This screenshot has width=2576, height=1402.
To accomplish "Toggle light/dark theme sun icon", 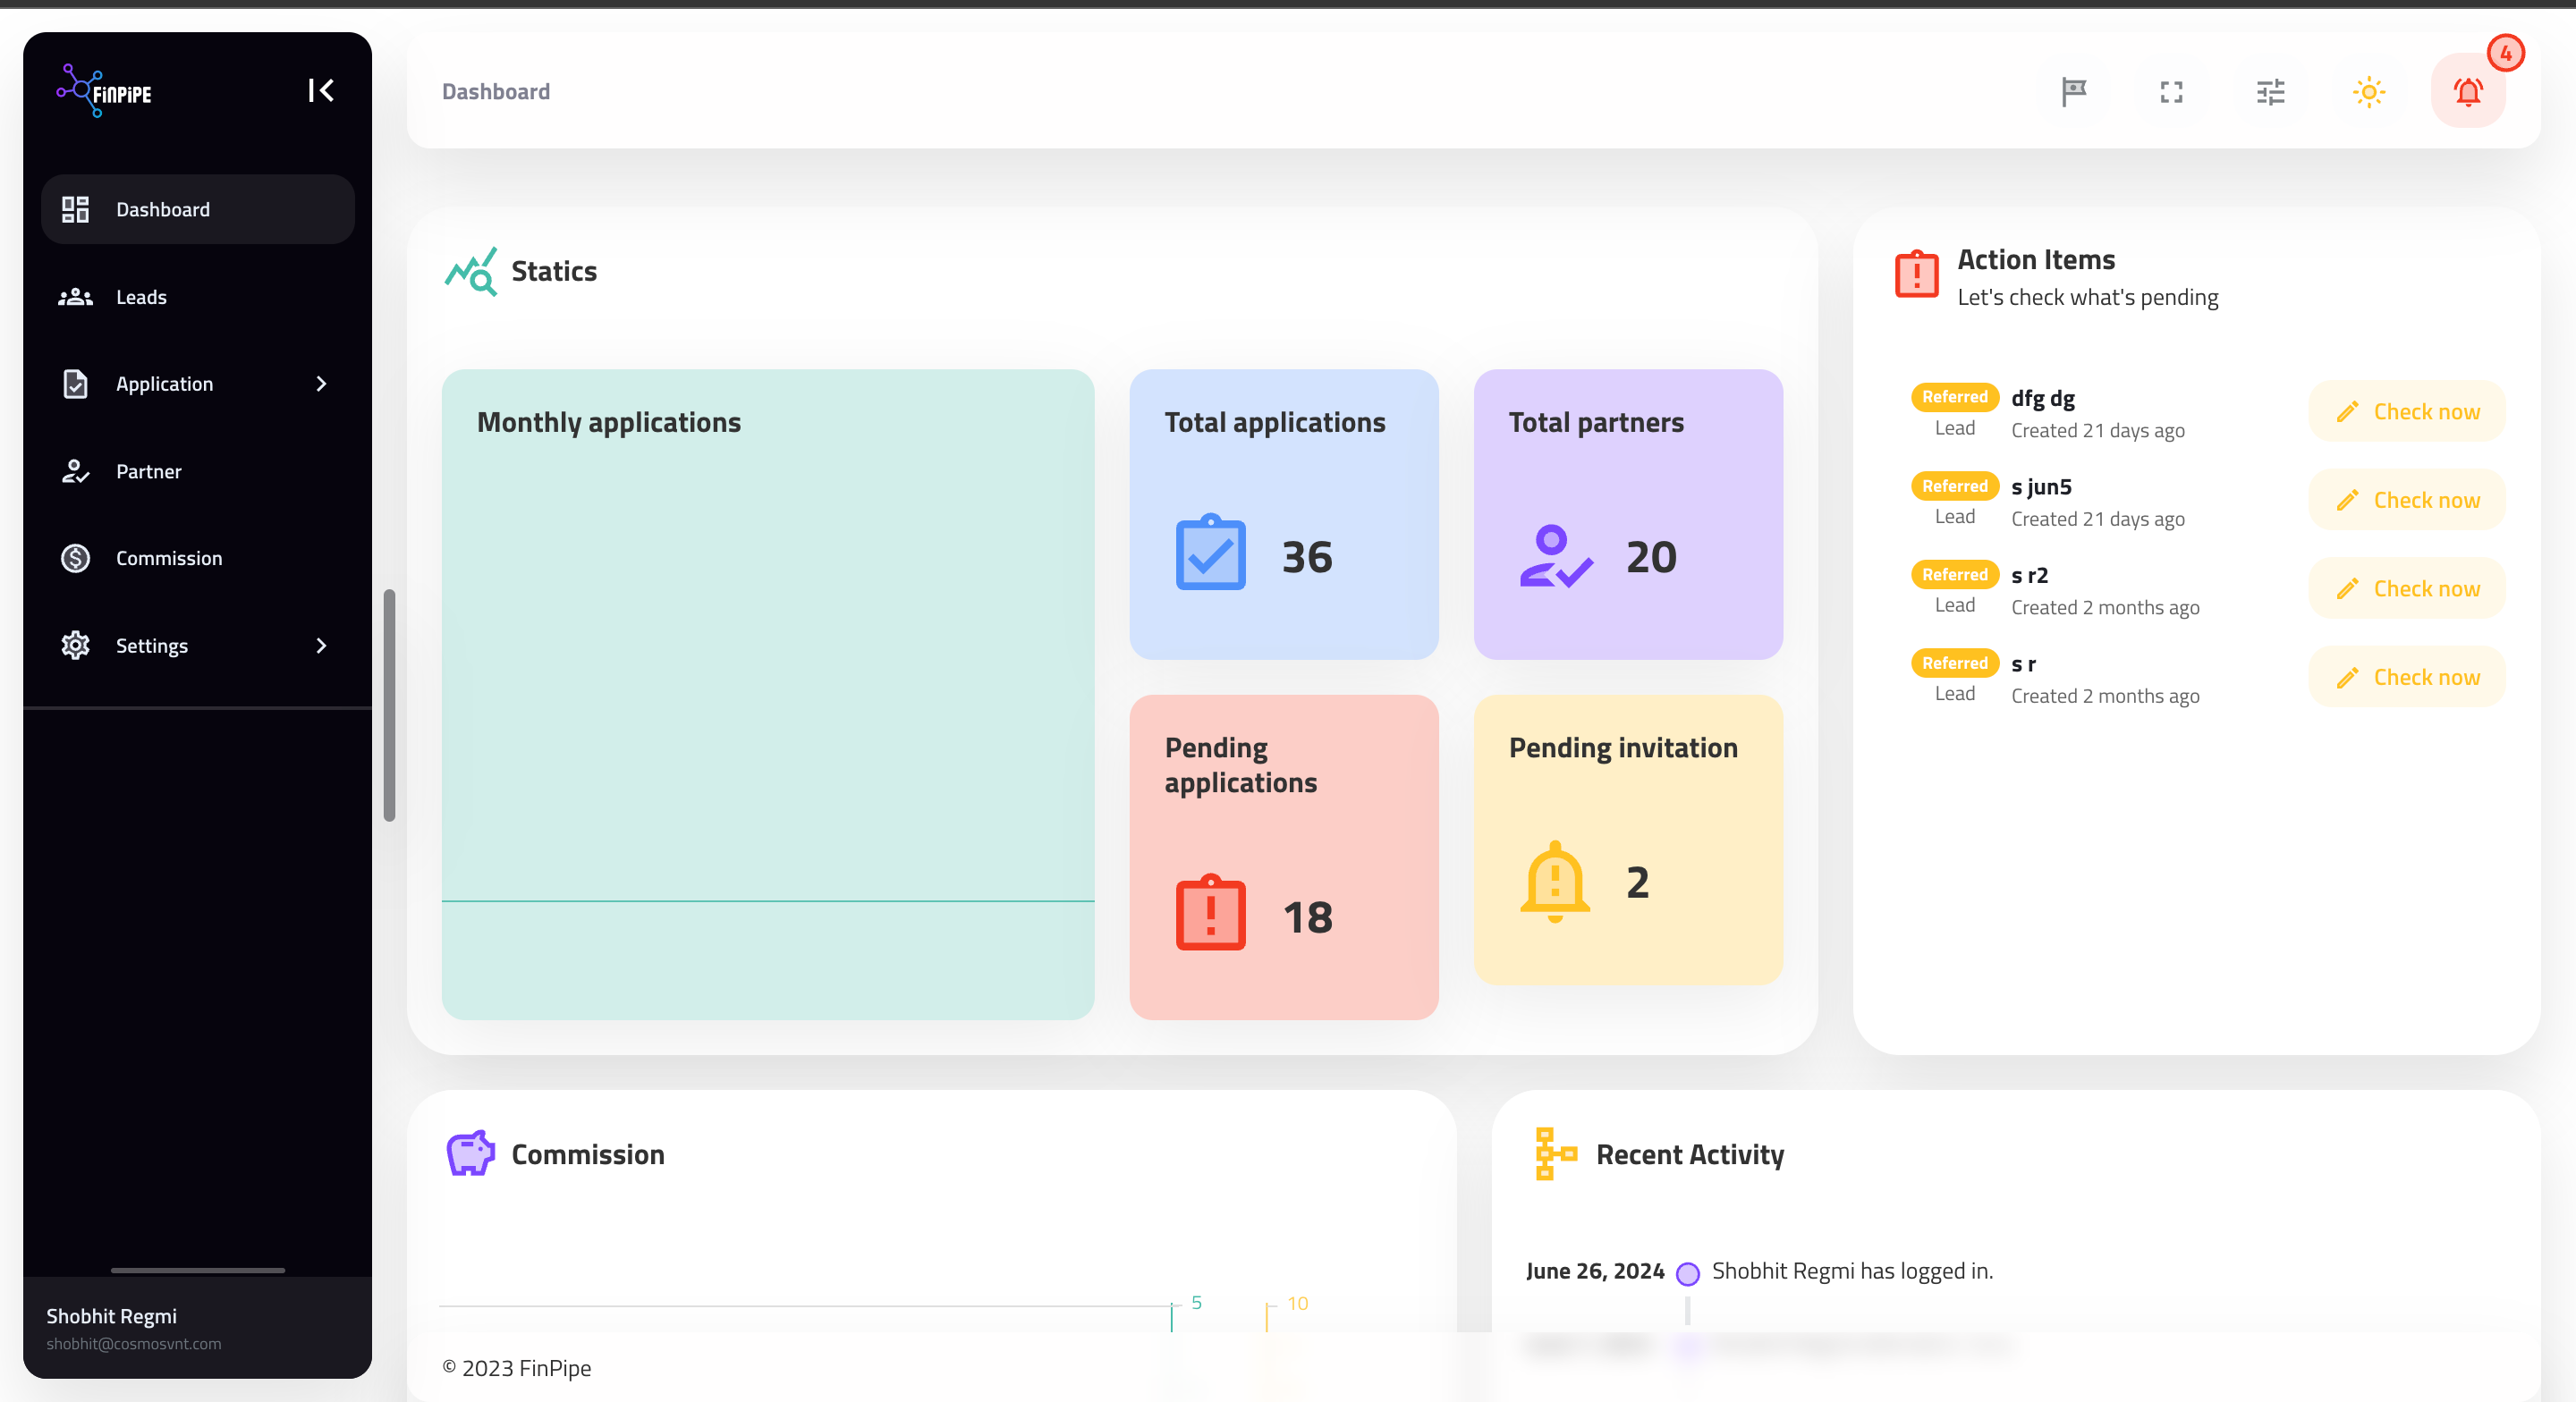I will click(2369, 92).
